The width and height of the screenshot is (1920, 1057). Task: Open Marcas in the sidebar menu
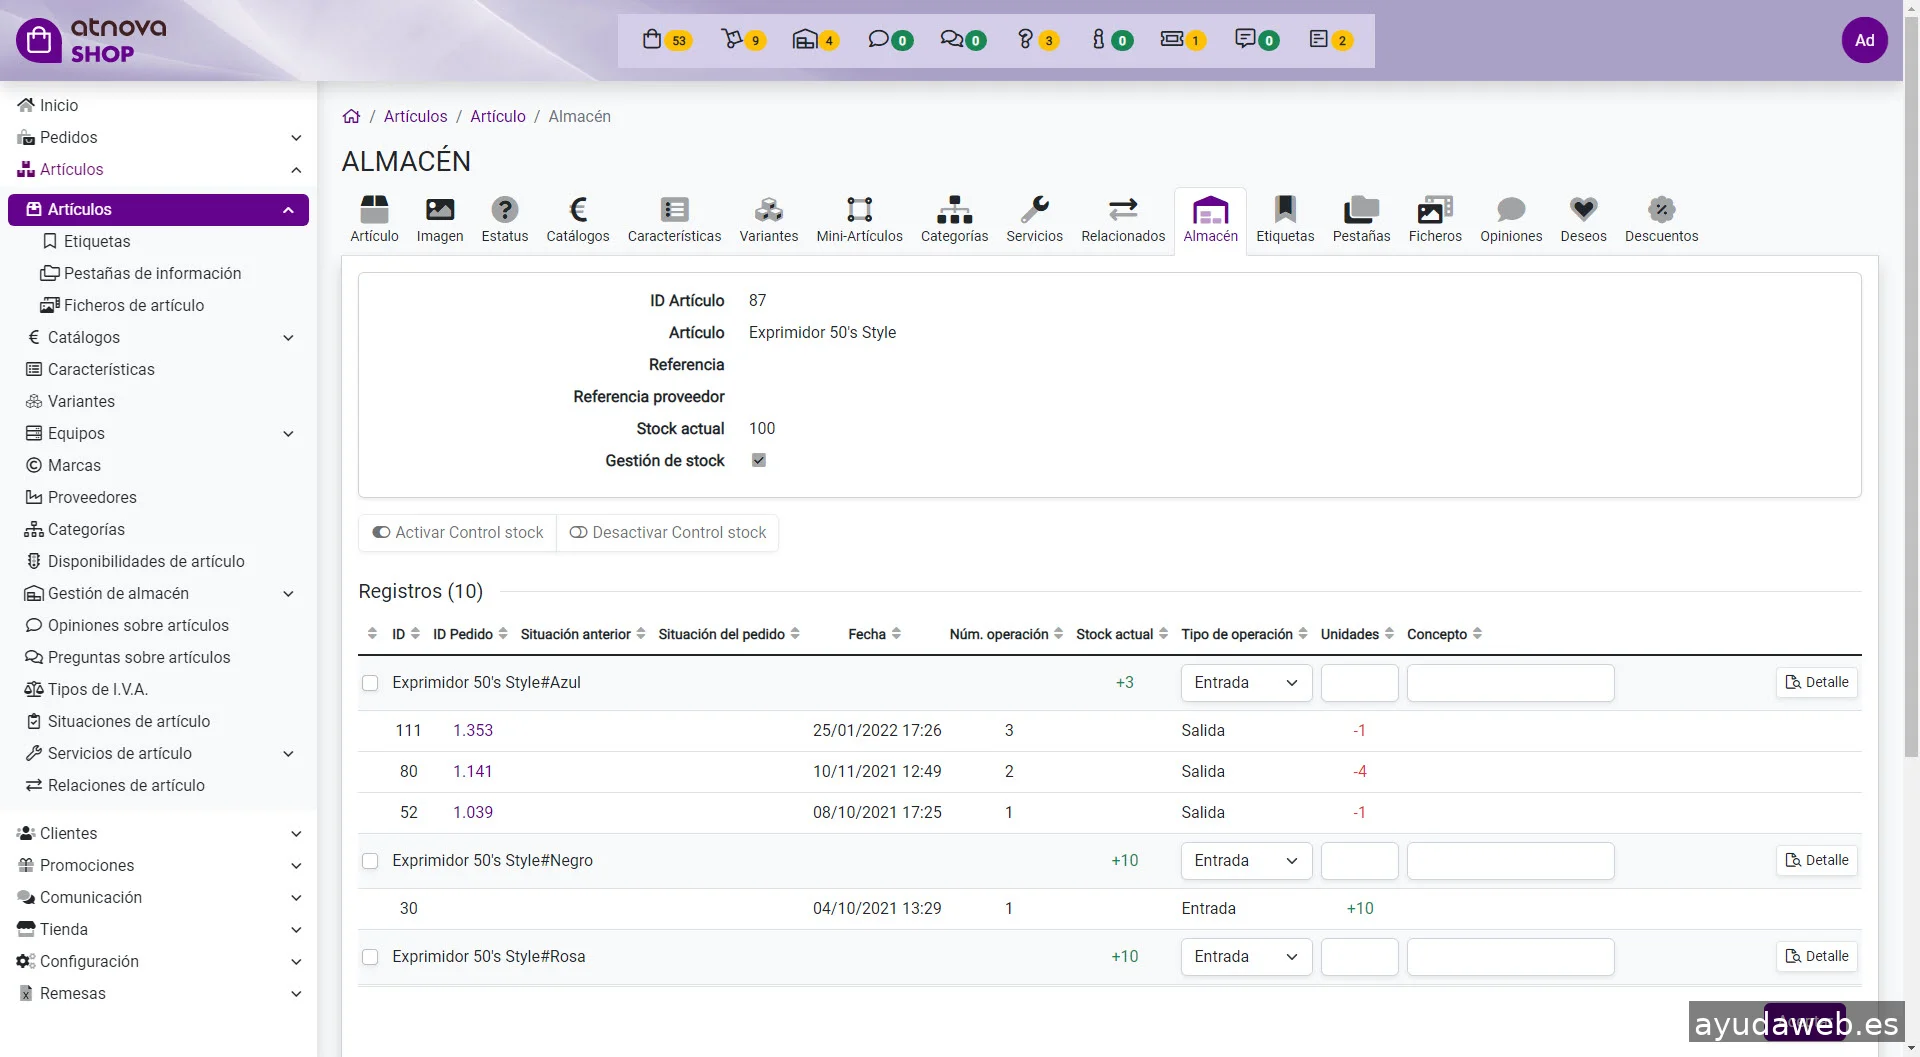74,466
